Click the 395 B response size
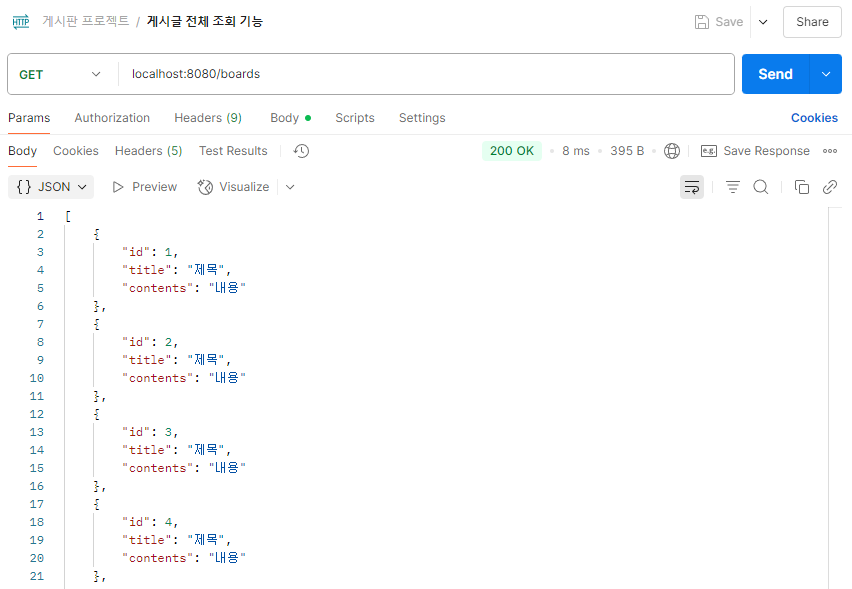Viewport: 852px width, 589px height. click(x=627, y=151)
